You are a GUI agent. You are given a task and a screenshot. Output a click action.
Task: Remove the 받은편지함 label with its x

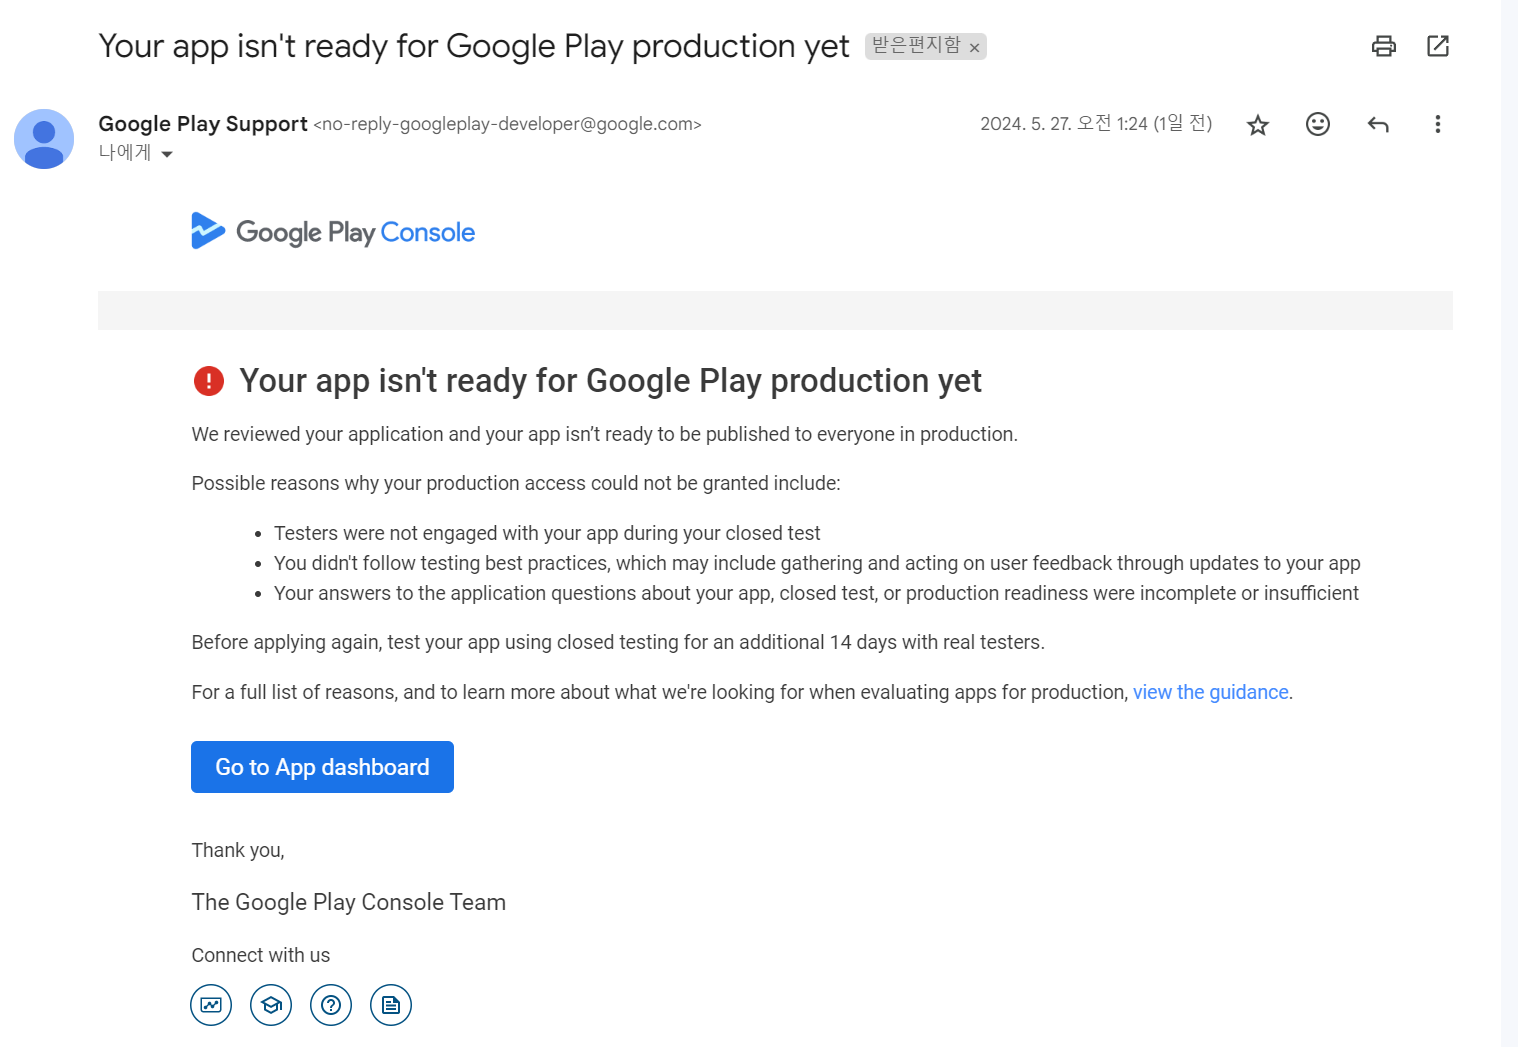click(x=974, y=48)
